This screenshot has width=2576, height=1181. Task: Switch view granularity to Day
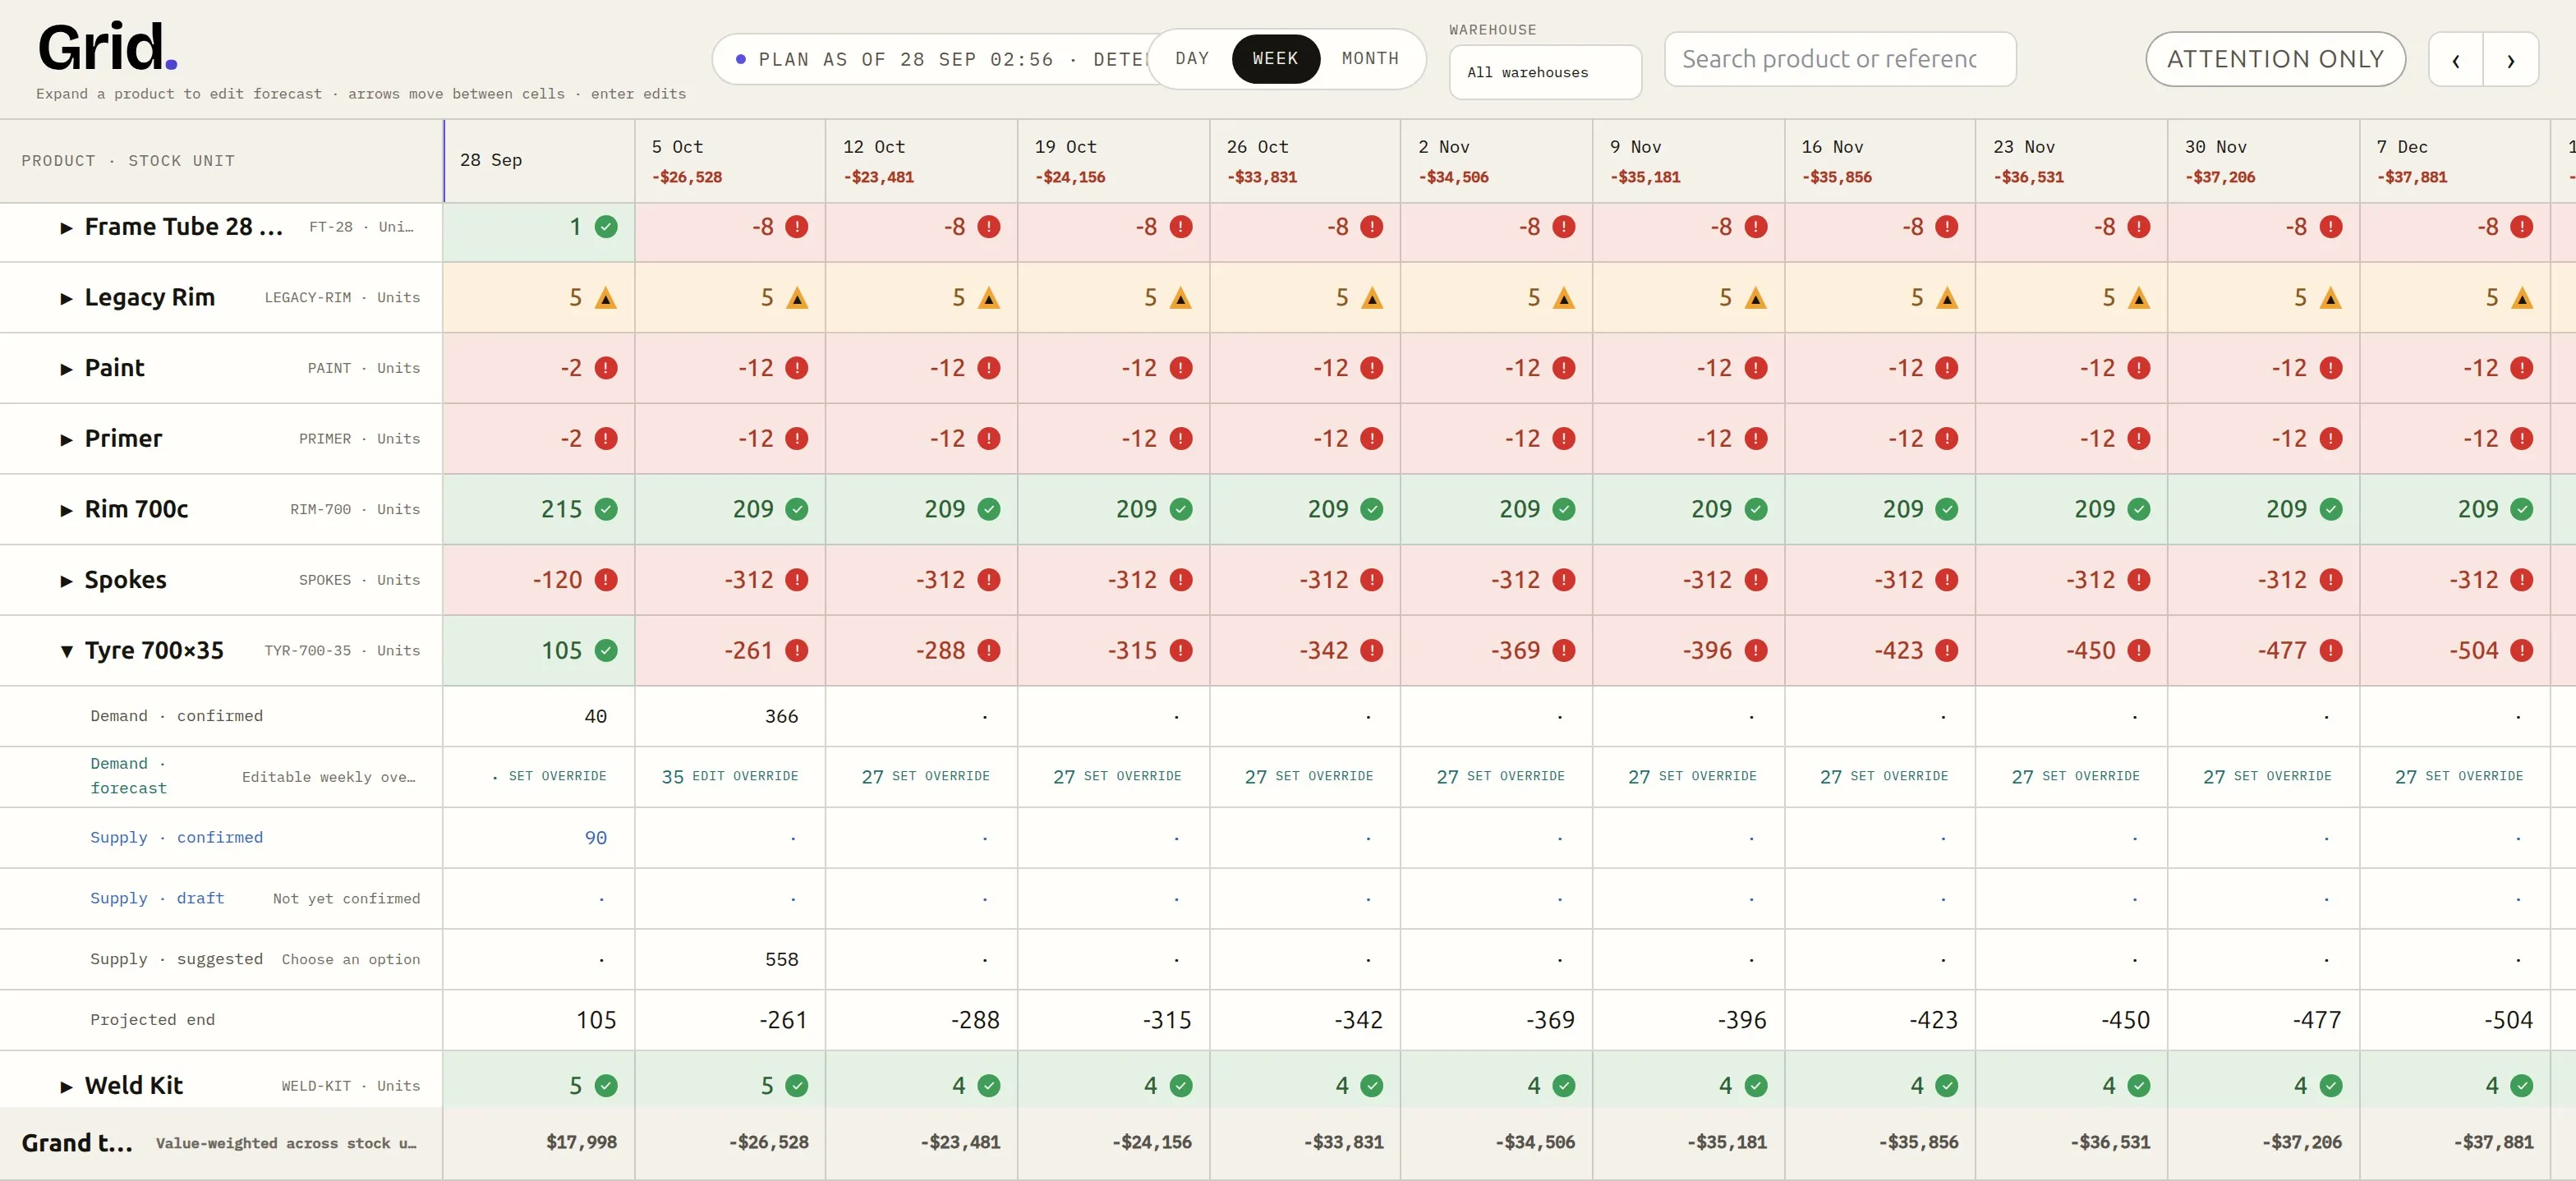coord(1192,59)
